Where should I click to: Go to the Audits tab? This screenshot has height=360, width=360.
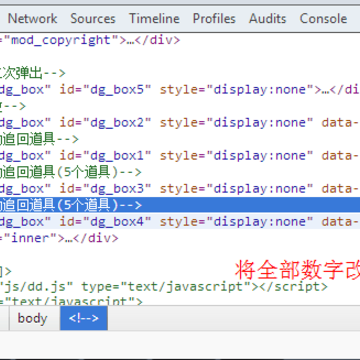[x=267, y=19]
